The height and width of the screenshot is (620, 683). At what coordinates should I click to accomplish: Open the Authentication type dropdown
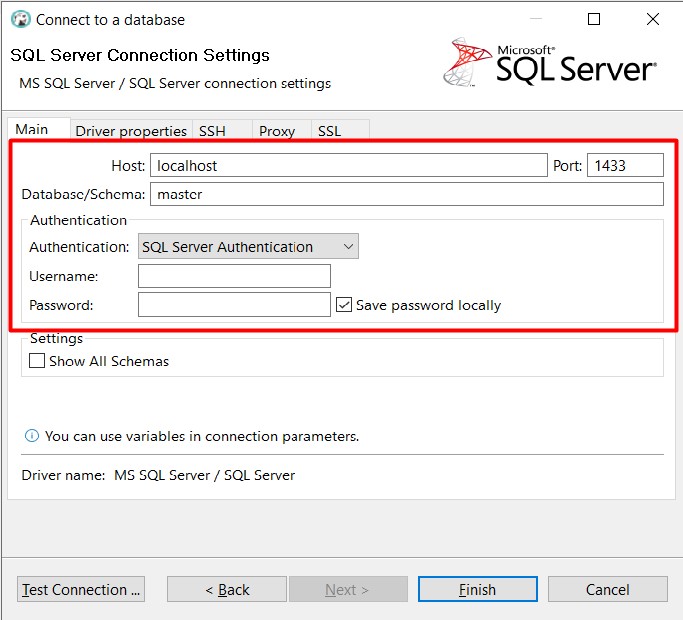pyautogui.click(x=248, y=247)
